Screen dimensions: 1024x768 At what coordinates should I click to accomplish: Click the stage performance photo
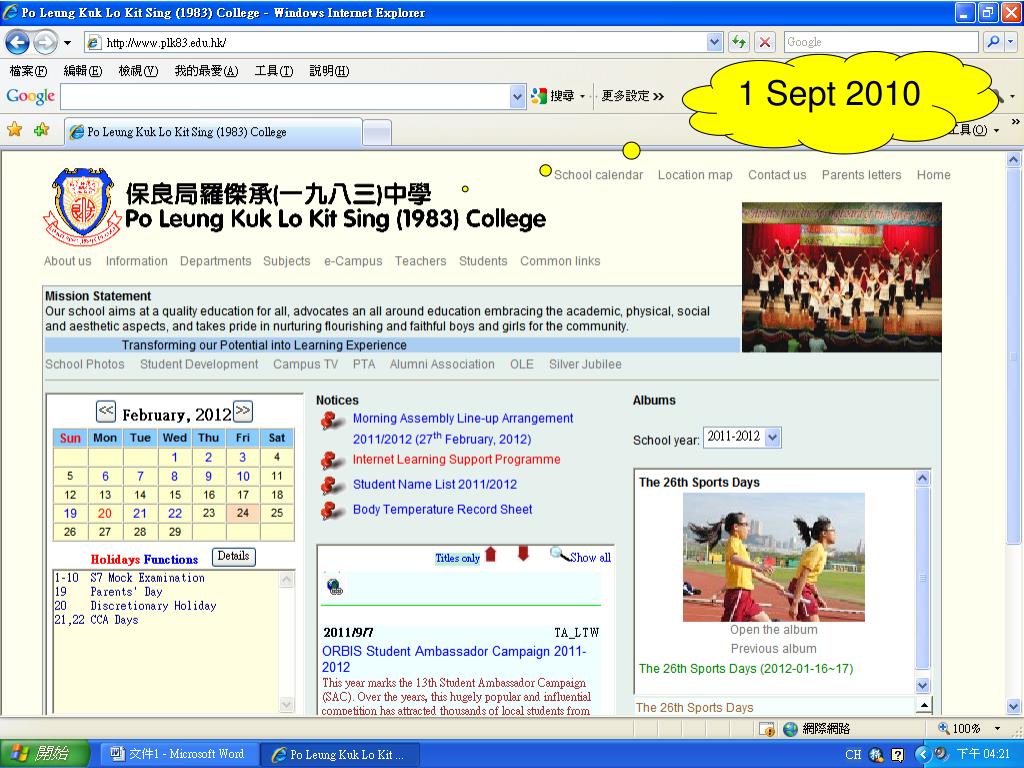[x=842, y=277]
